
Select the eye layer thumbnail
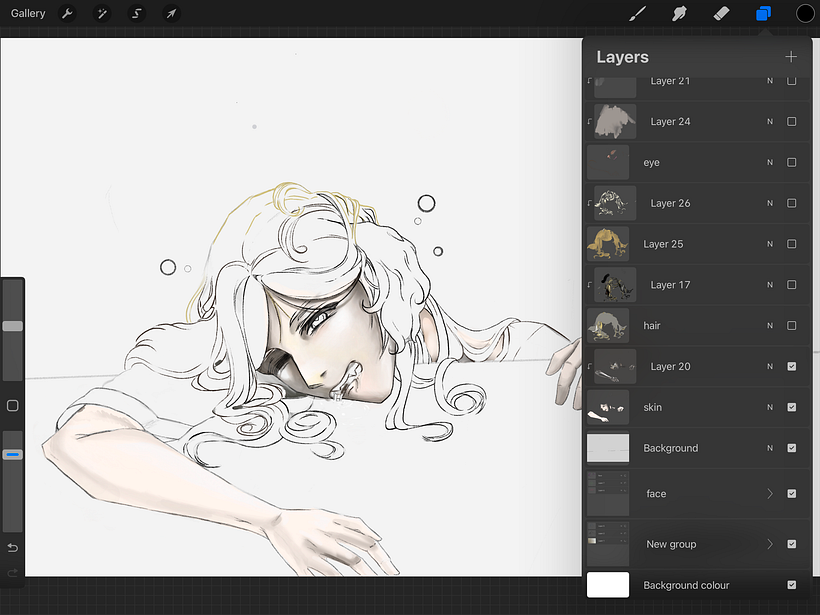(x=608, y=162)
